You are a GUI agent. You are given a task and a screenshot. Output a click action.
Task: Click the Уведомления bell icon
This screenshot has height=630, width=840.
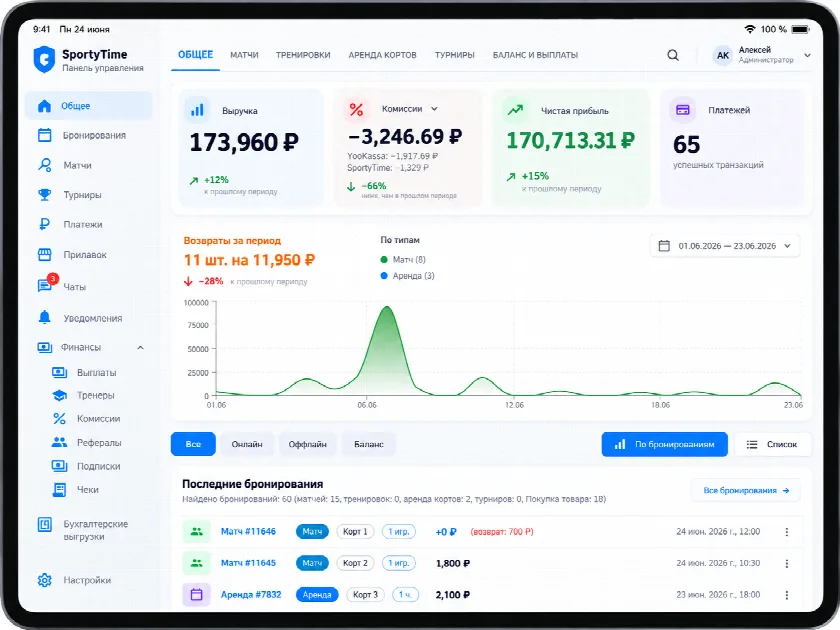(44, 318)
